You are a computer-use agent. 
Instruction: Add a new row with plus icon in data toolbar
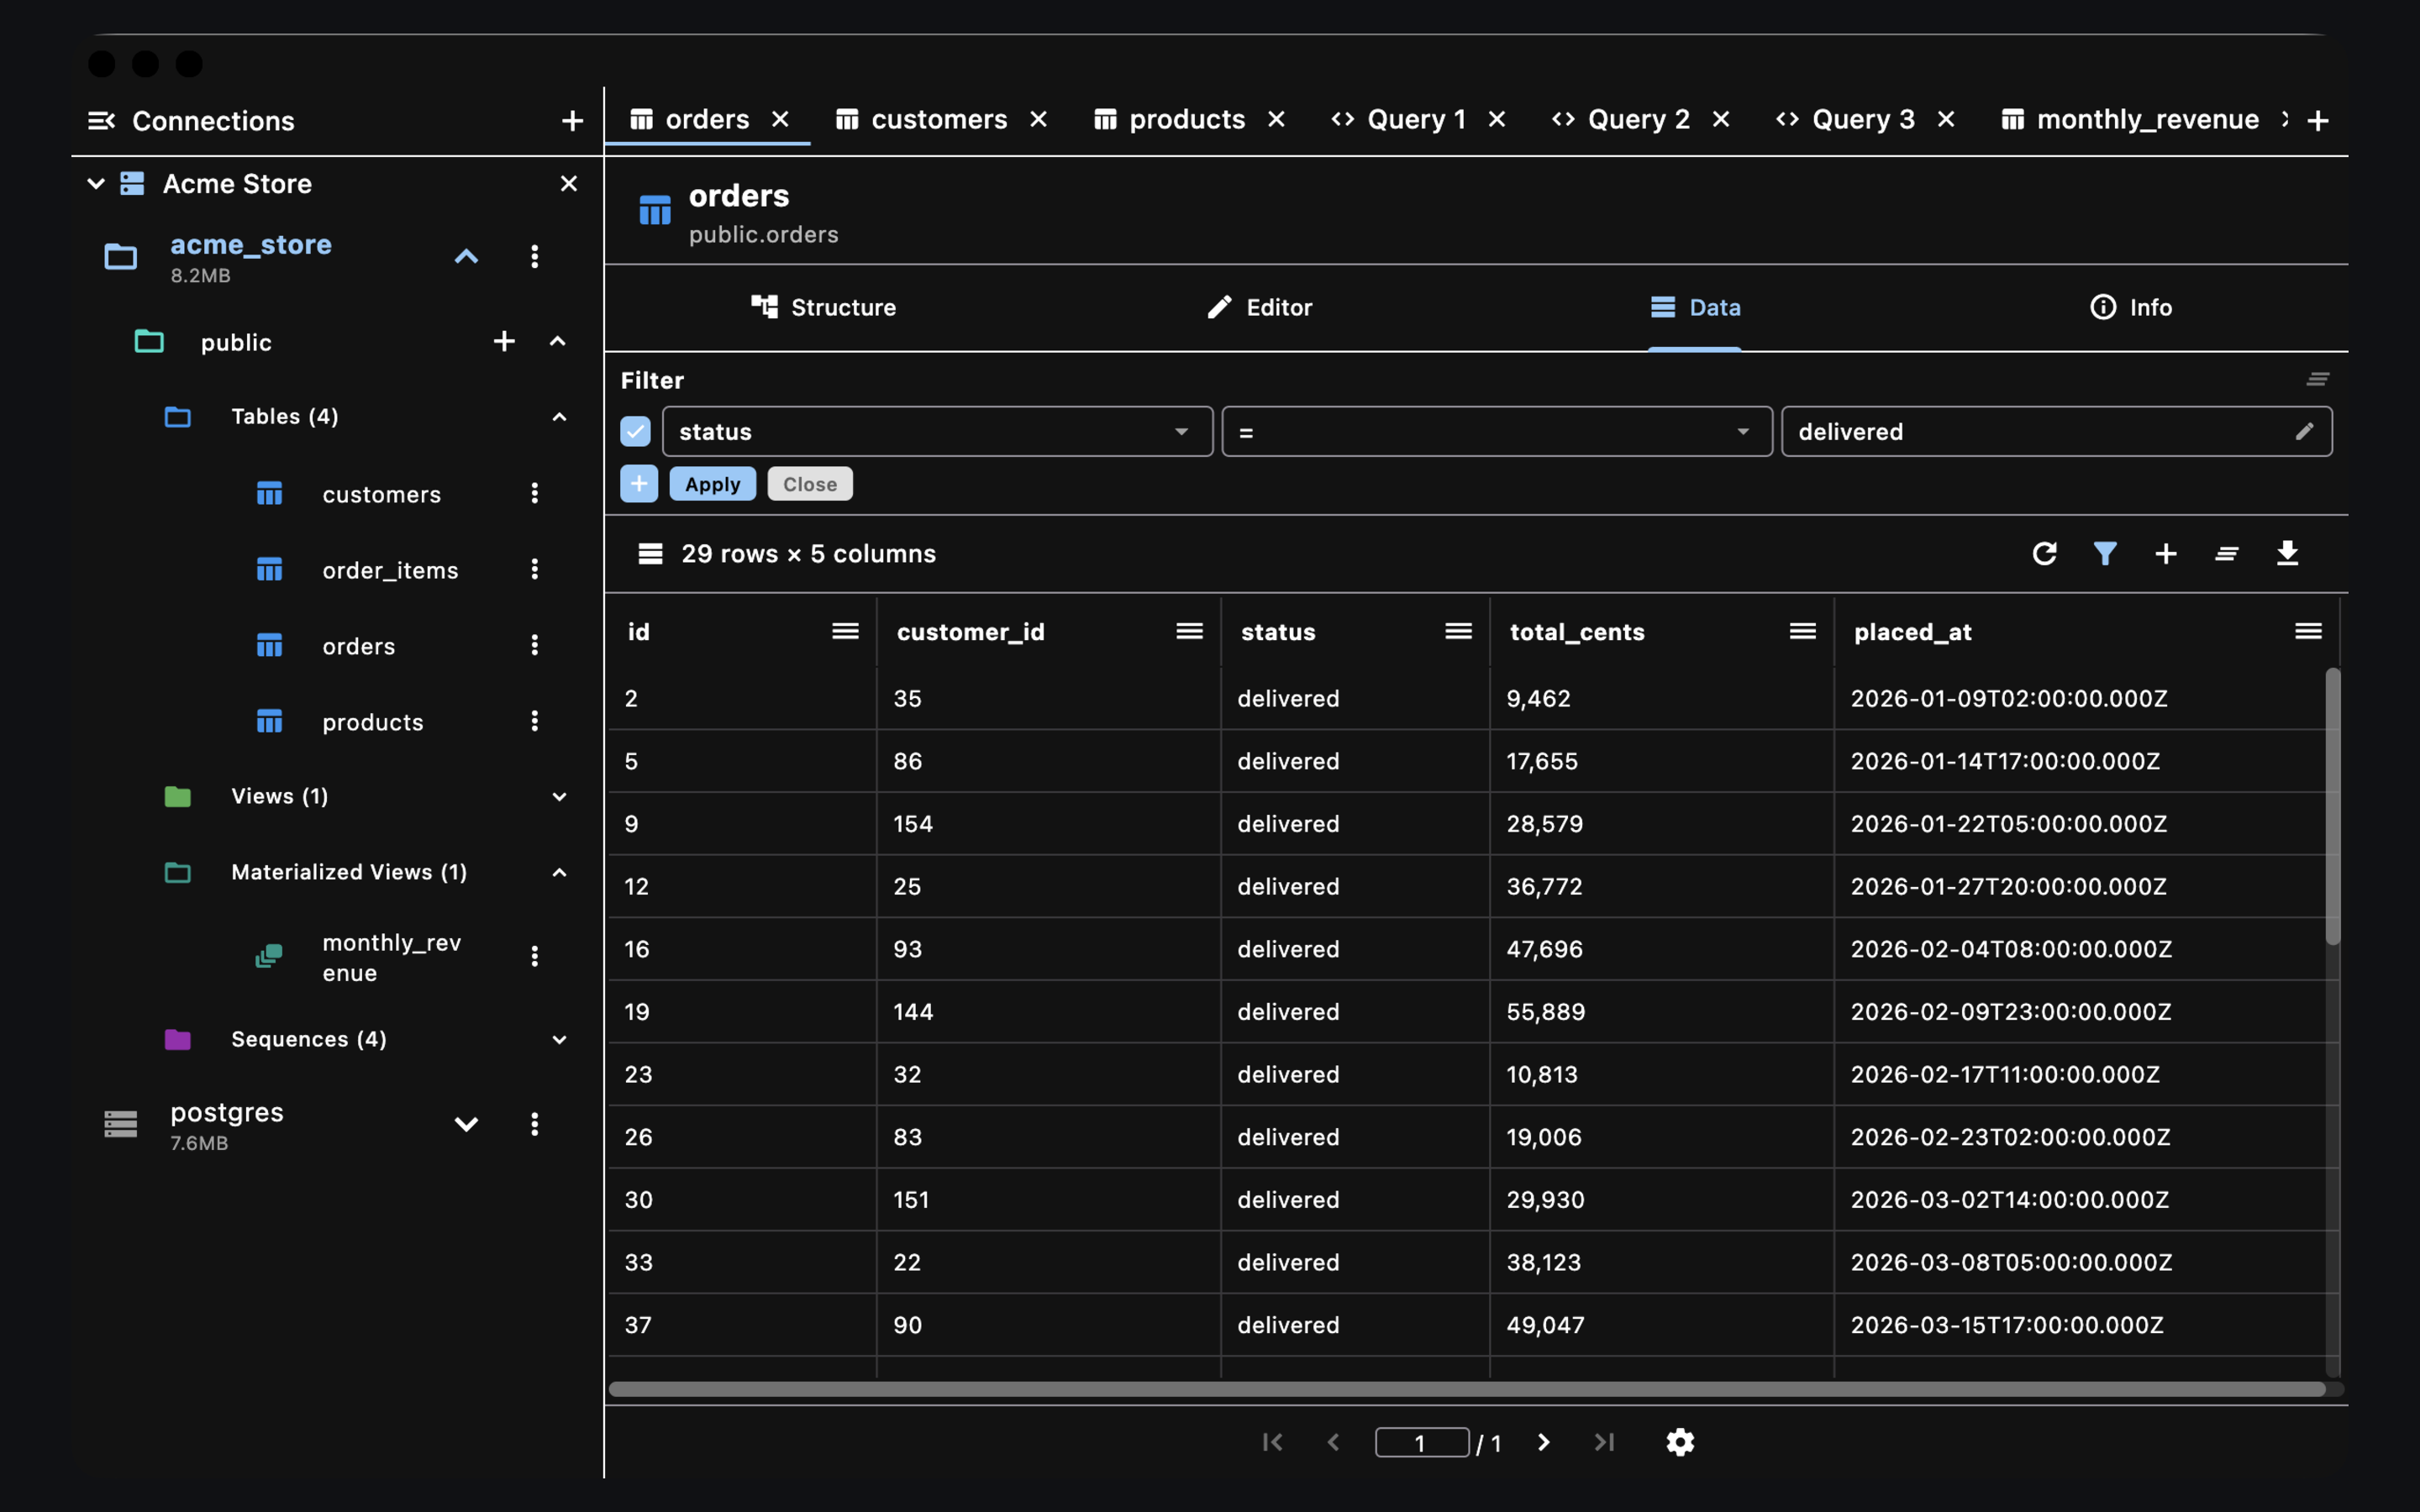click(x=2165, y=553)
